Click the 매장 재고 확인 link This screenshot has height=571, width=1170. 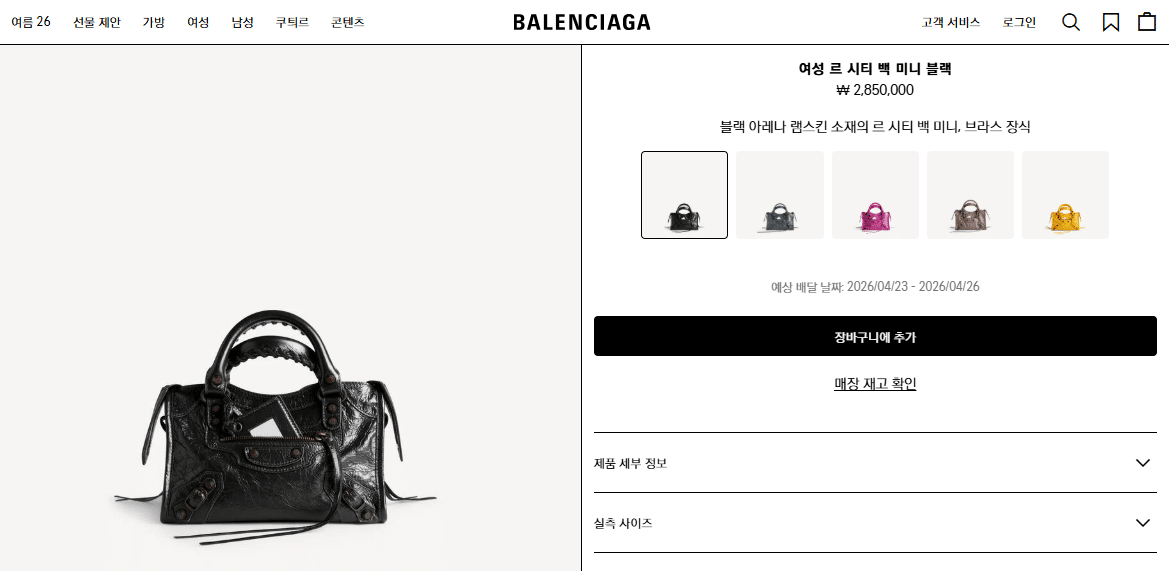pos(875,384)
